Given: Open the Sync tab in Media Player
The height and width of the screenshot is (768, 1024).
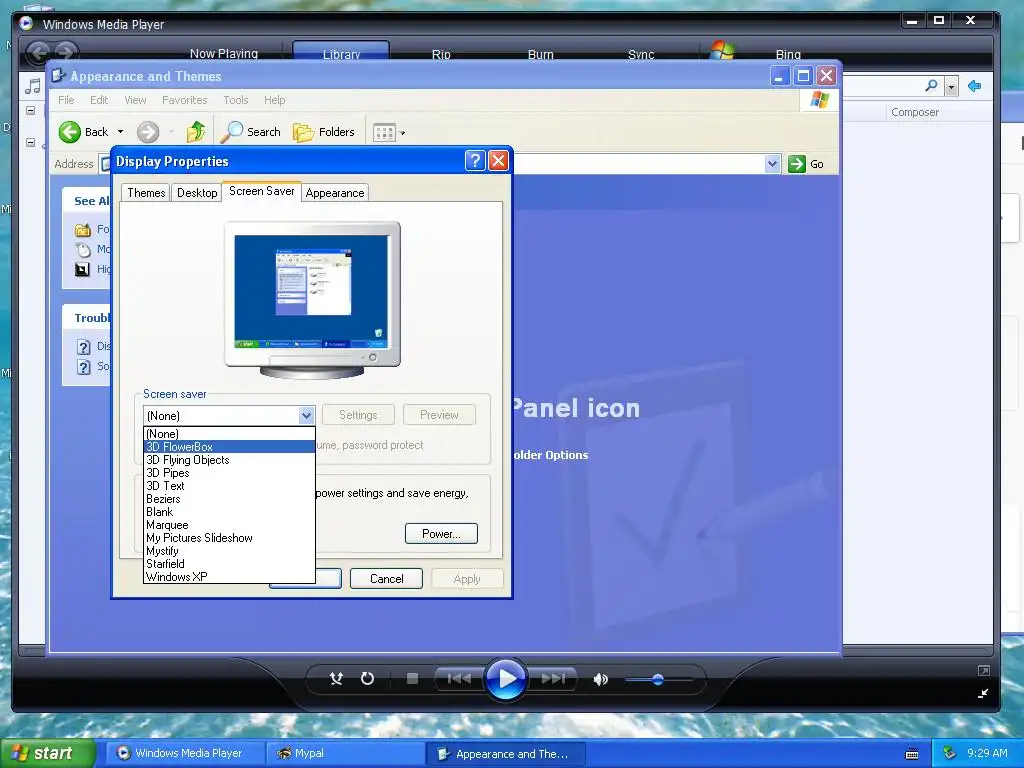Looking at the screenshot, I should pos(641,54).
